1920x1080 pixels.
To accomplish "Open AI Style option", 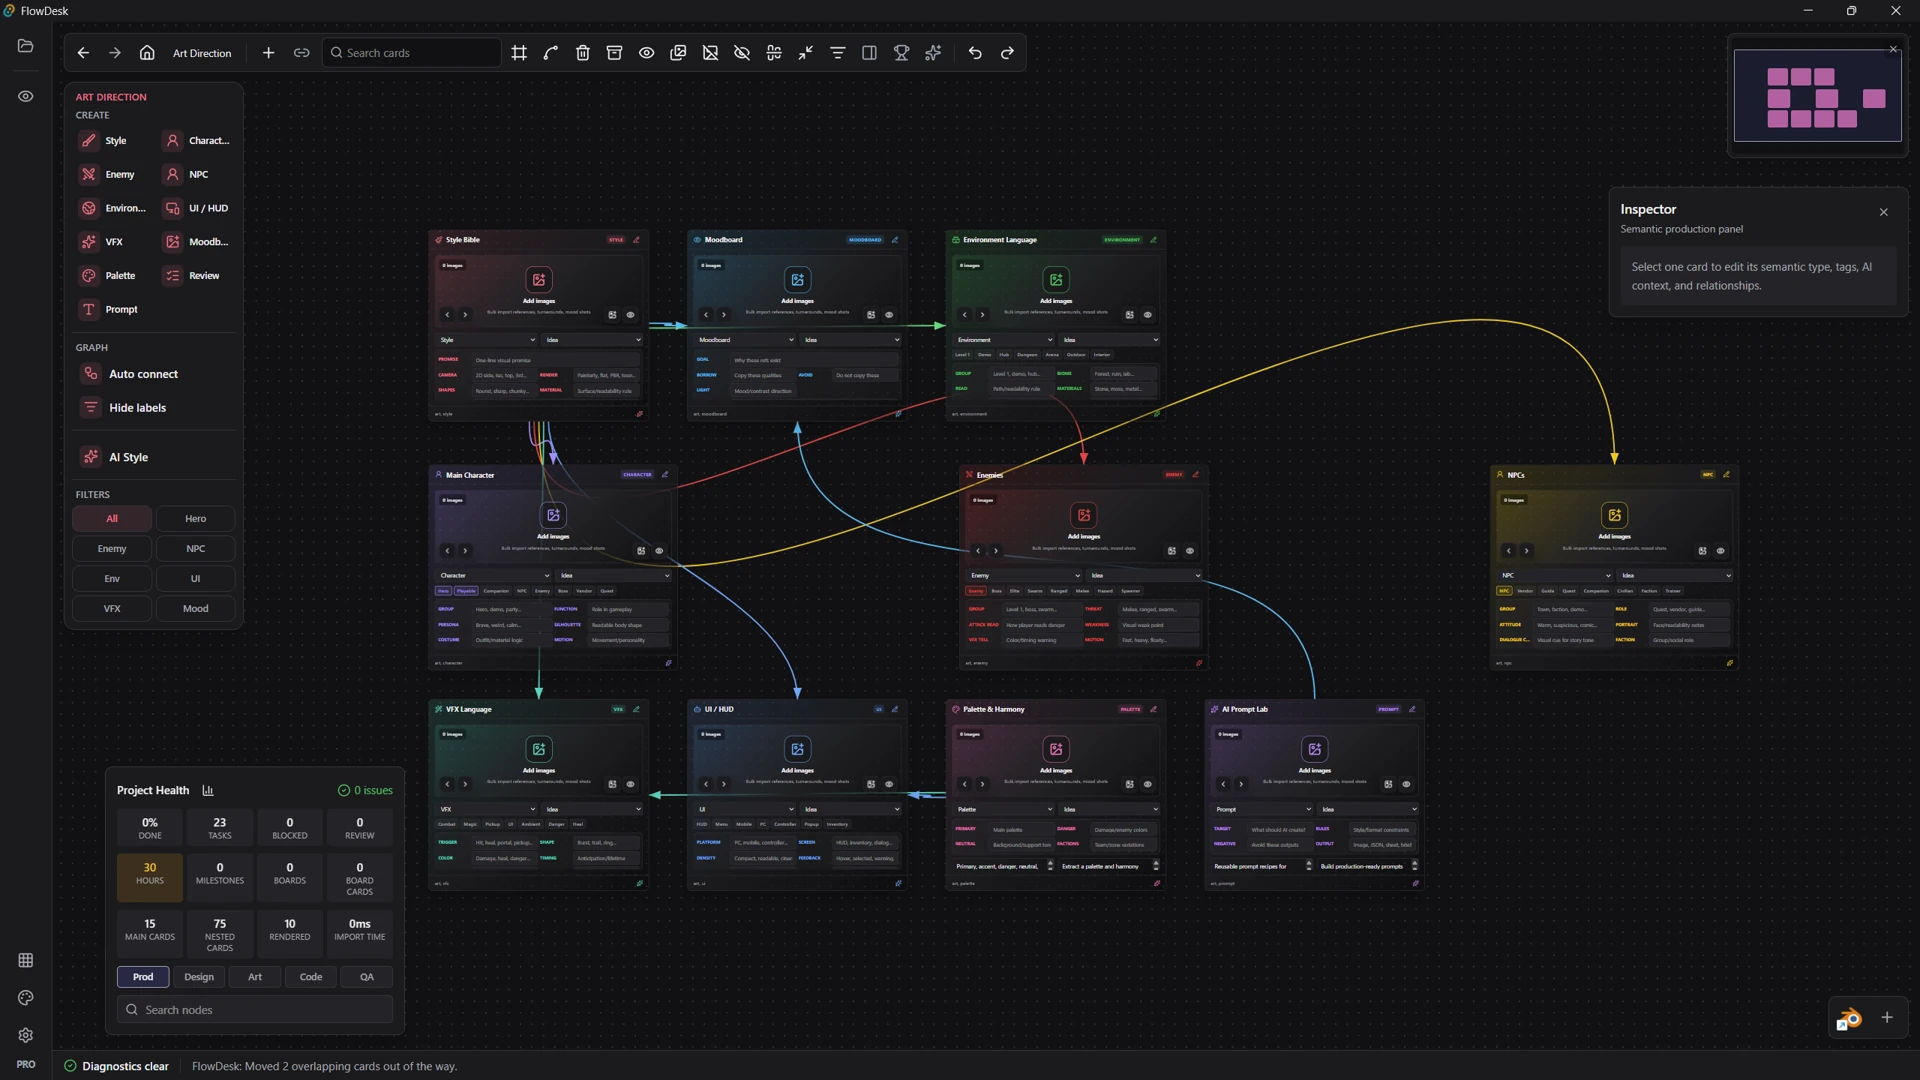I will coord(154,457).
